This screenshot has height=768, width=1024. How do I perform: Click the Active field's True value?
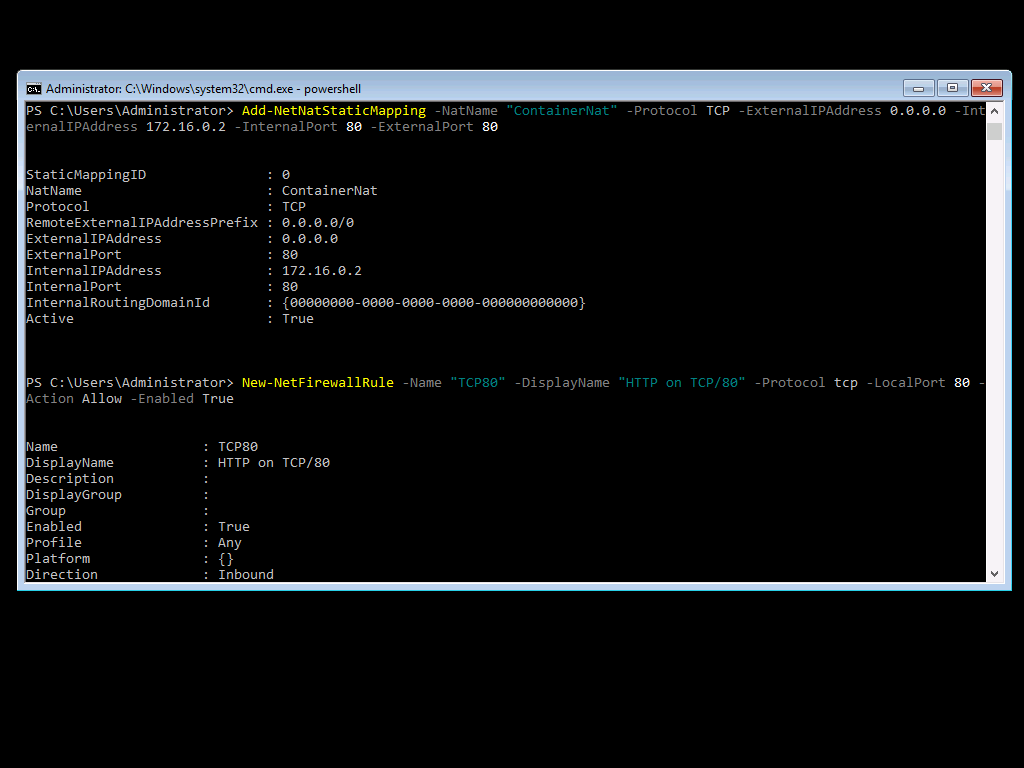point(297,319)
